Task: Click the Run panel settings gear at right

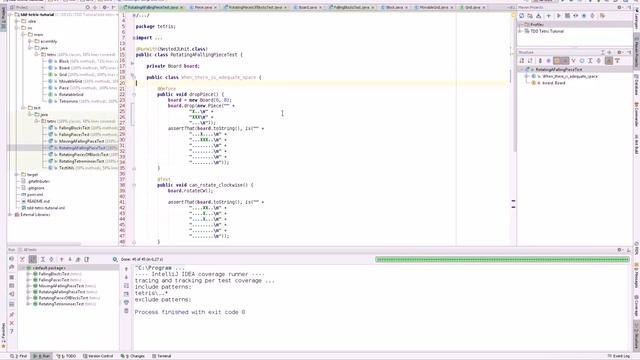Action: pyautogui.click(x=620, y=250)
